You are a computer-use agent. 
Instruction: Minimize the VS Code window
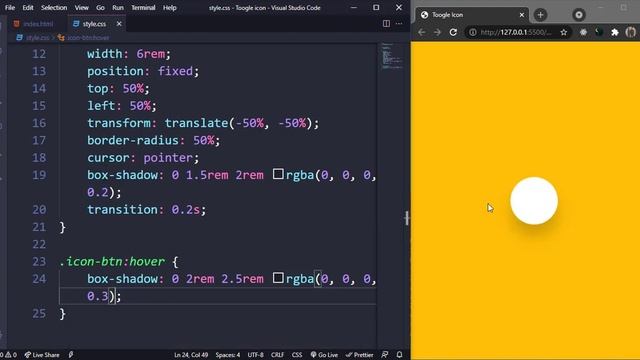coord(353,7)
